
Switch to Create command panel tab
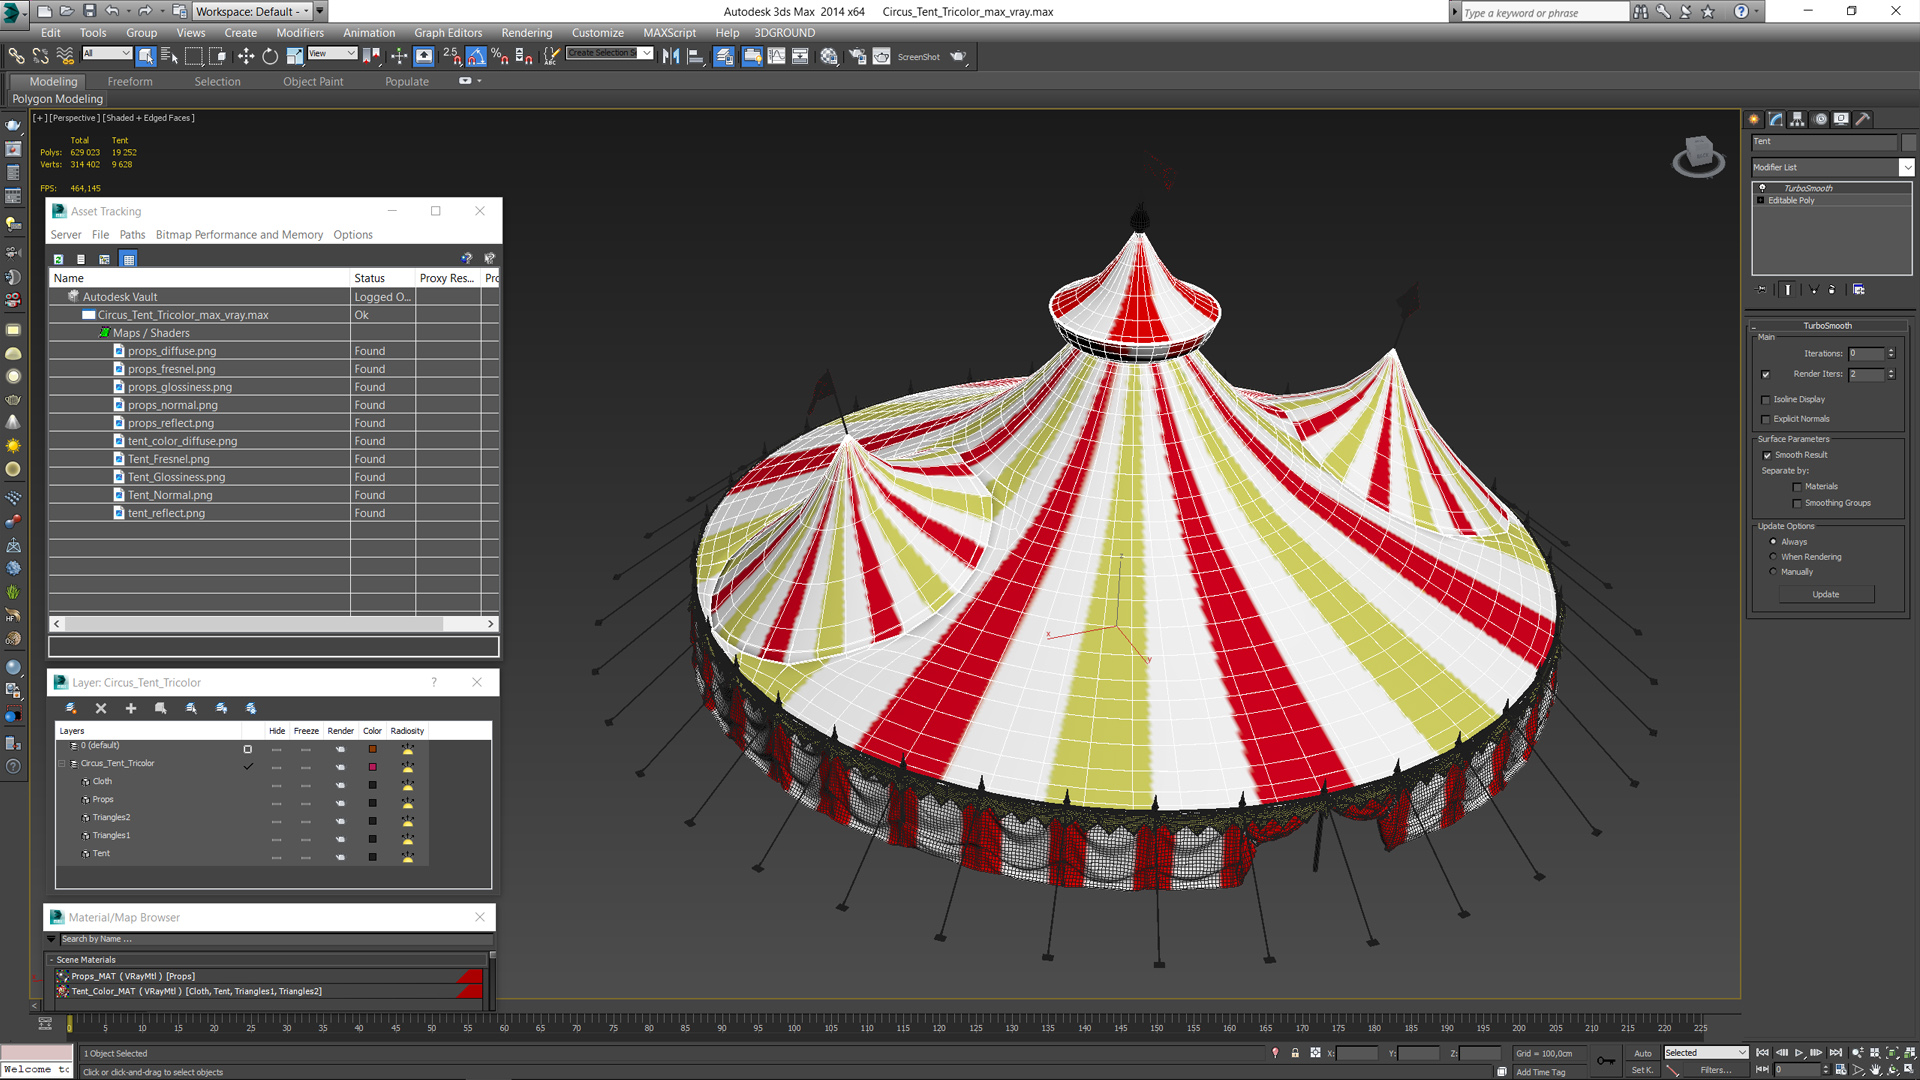pyautogui.click(x=1754, y=119)
